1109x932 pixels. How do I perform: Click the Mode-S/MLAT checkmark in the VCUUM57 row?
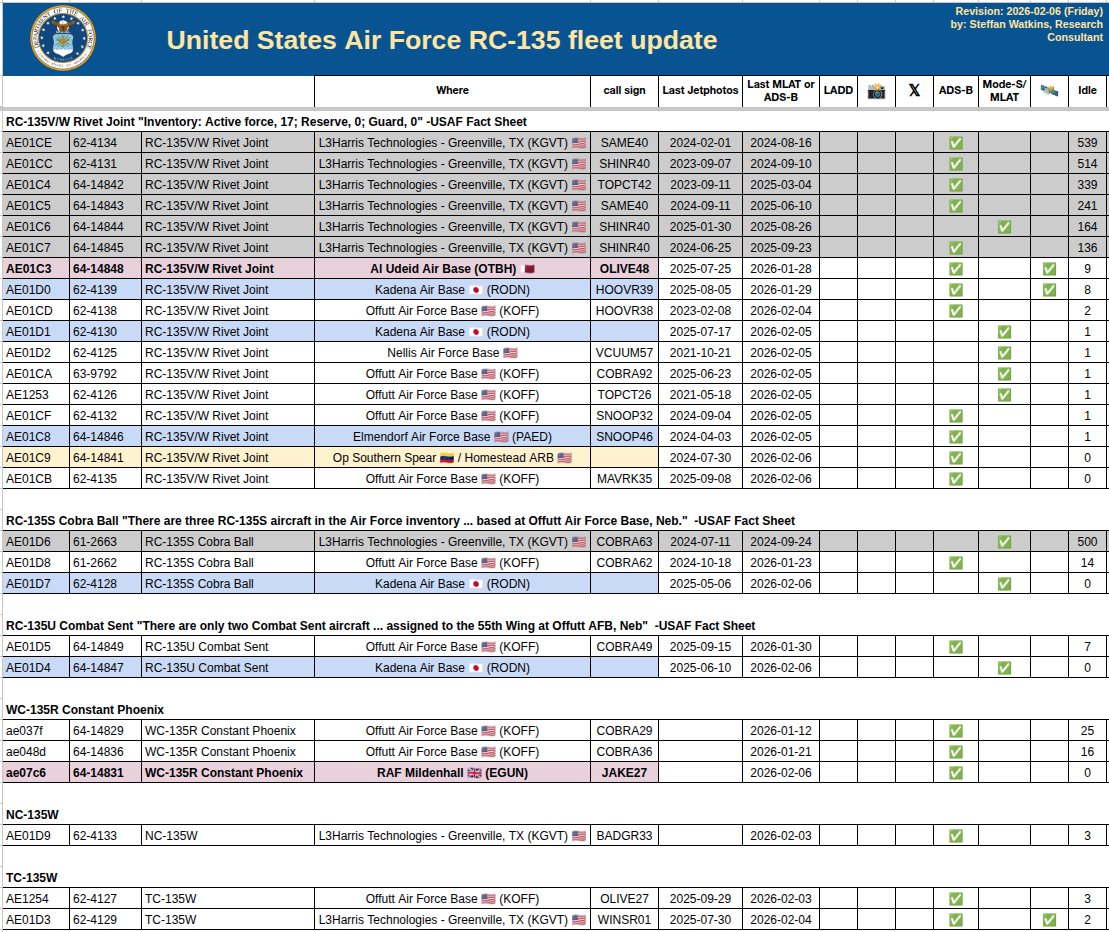coord(1004,353)
